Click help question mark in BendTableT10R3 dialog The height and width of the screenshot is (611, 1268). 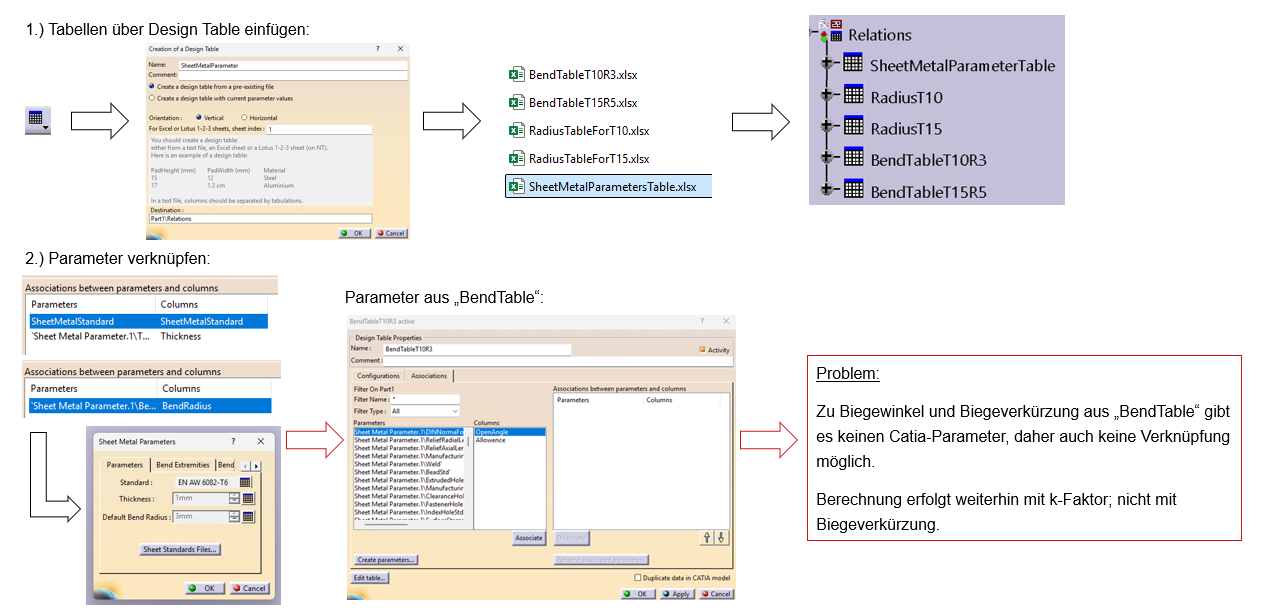(701, 321)
